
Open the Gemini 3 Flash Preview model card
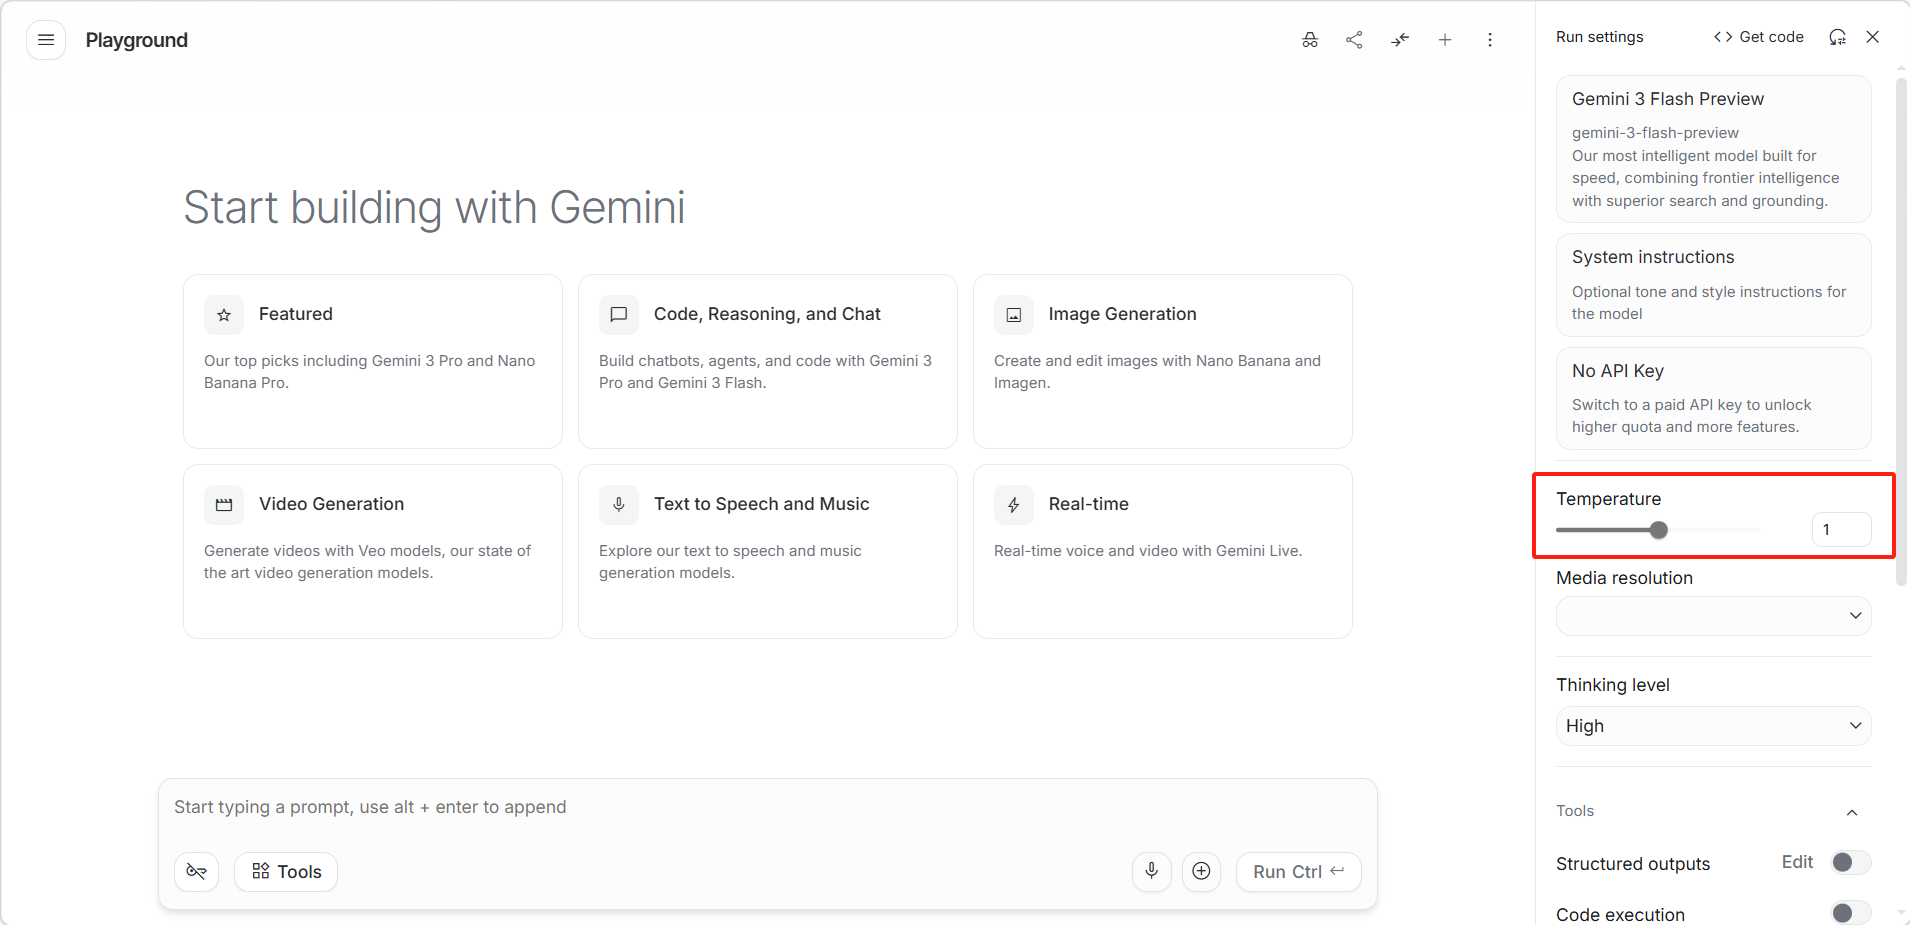click(x=1714, y=149)
